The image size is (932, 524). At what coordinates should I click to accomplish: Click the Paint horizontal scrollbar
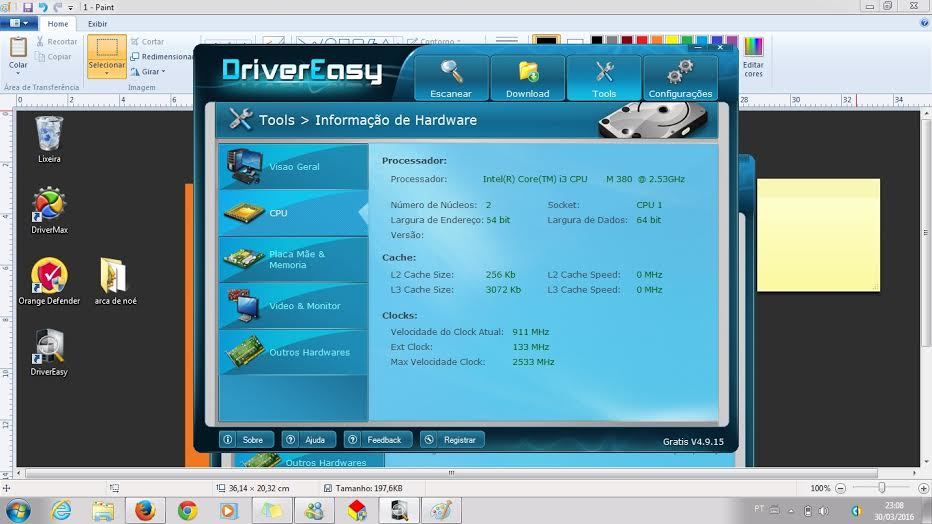[x=451, y=473]
